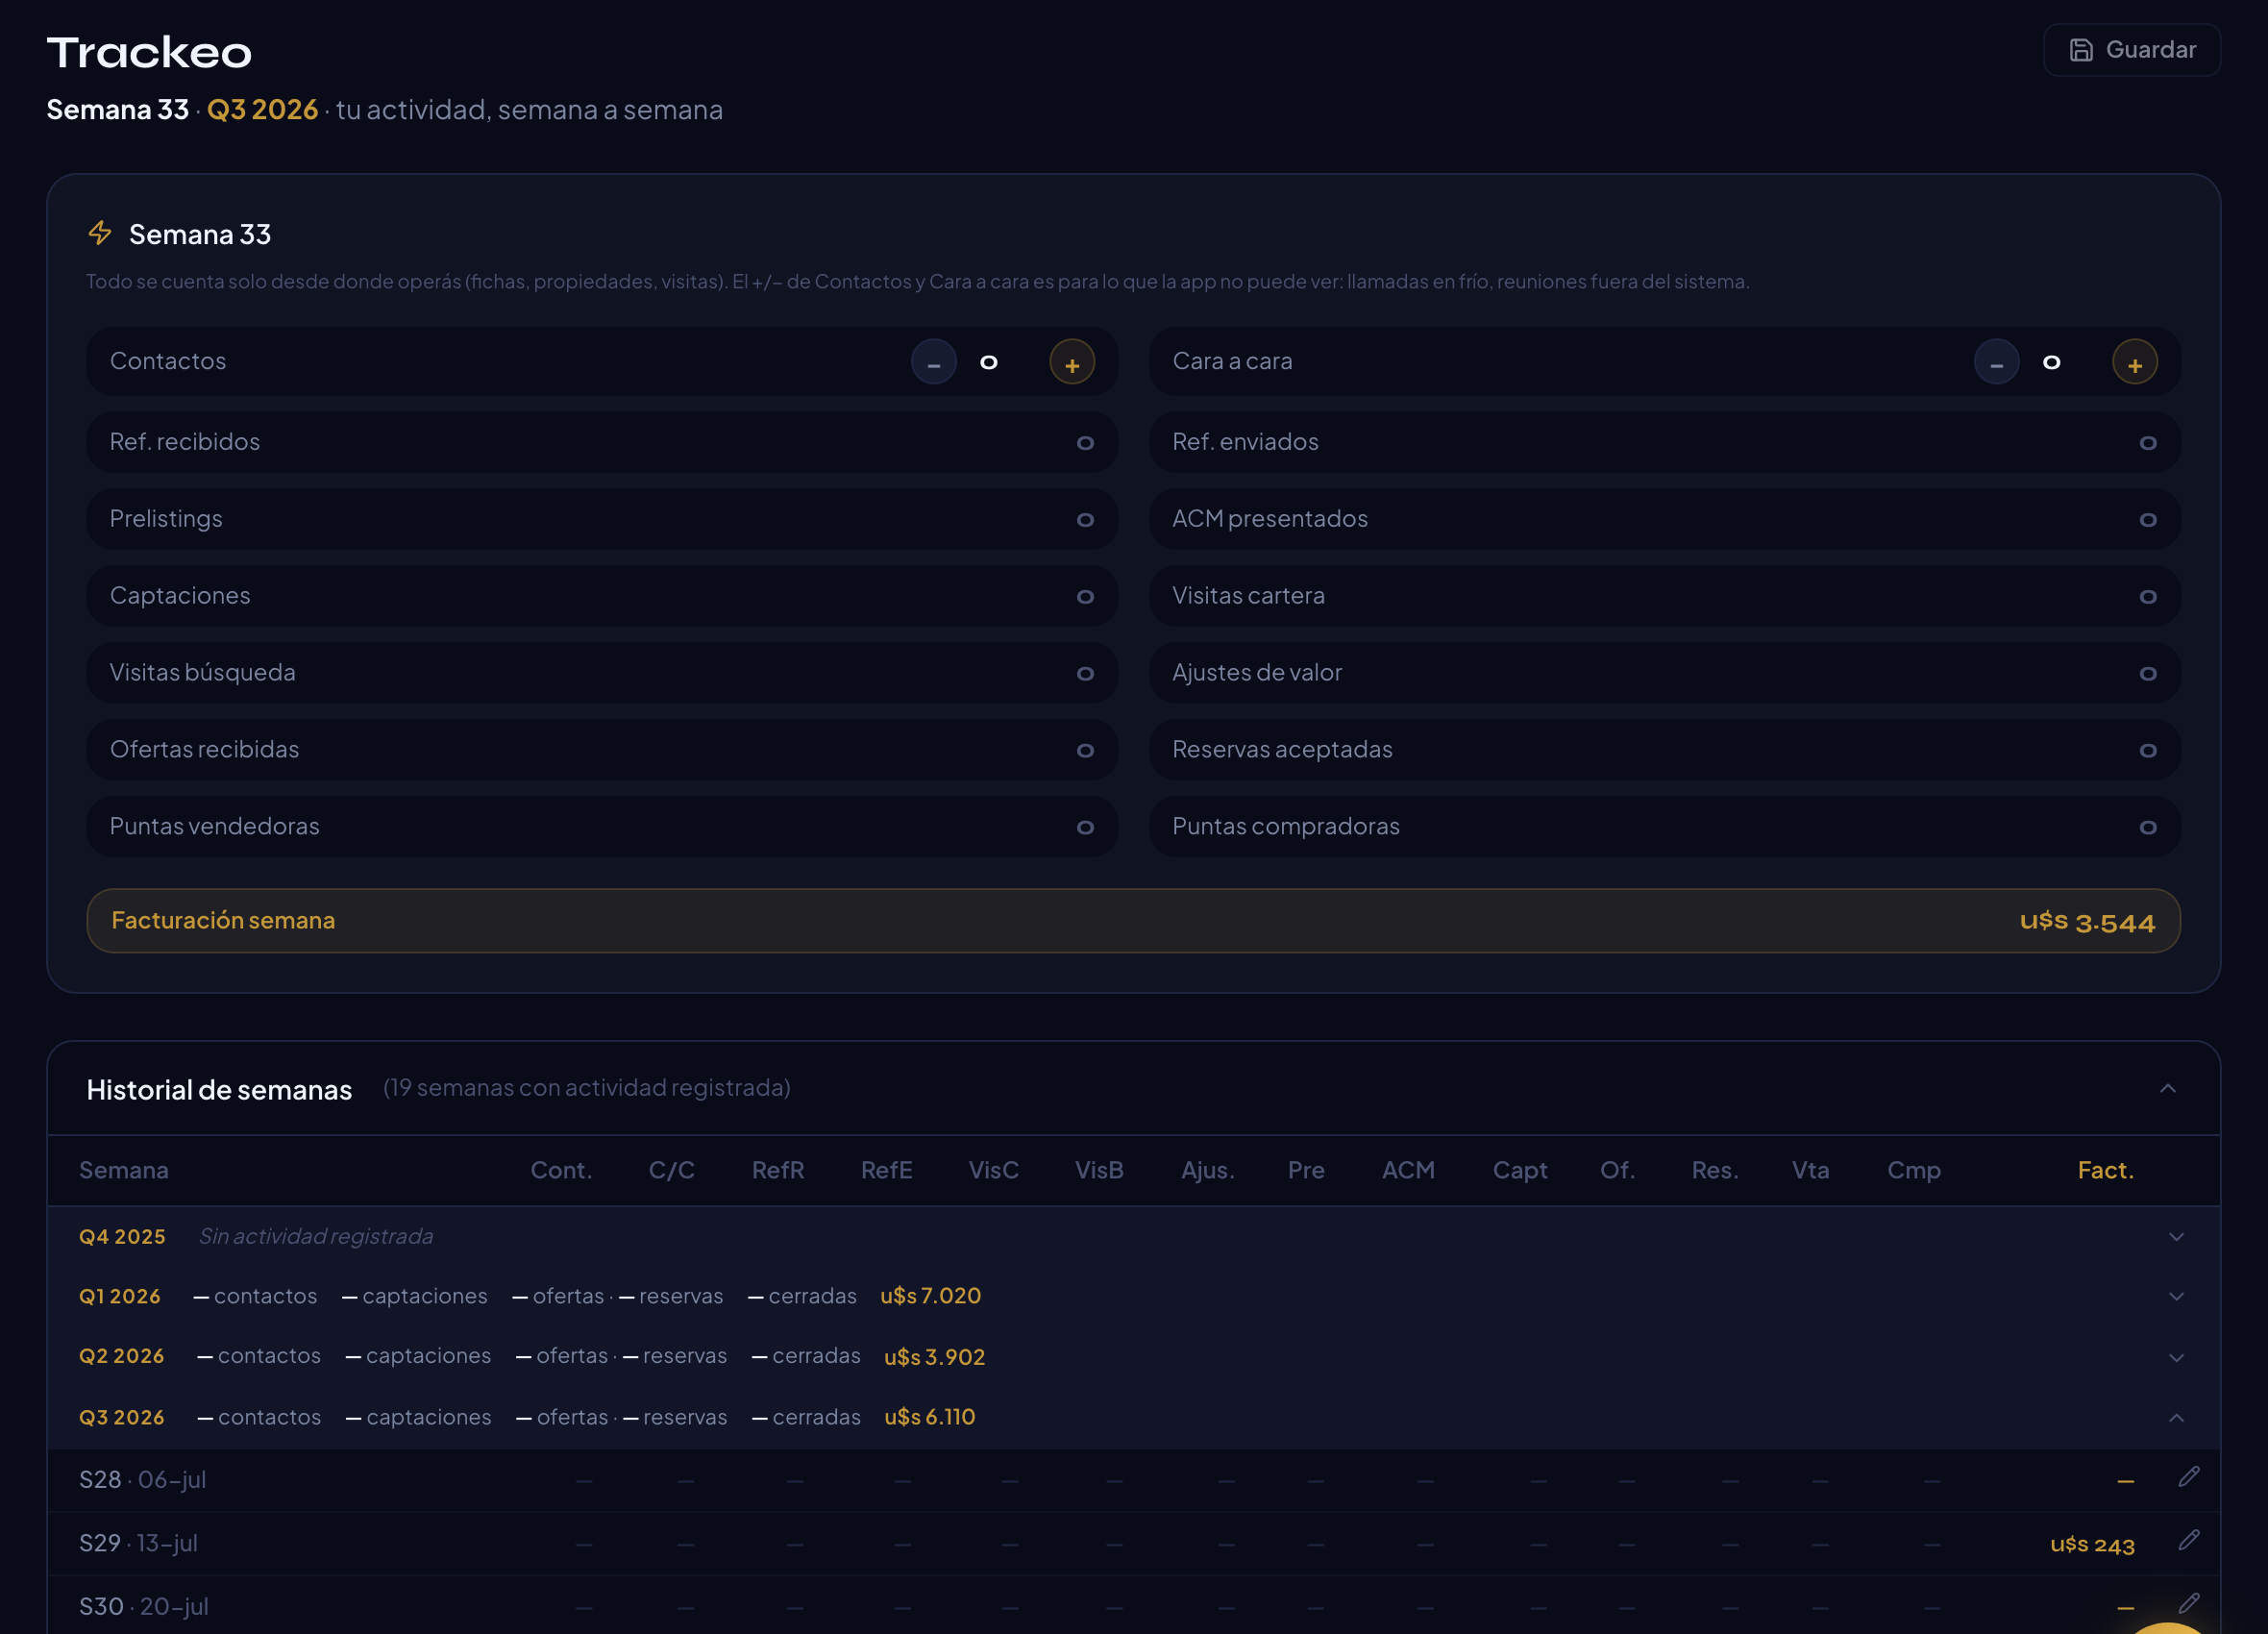Decrease the Contactos count with minus

pos(933,362)
